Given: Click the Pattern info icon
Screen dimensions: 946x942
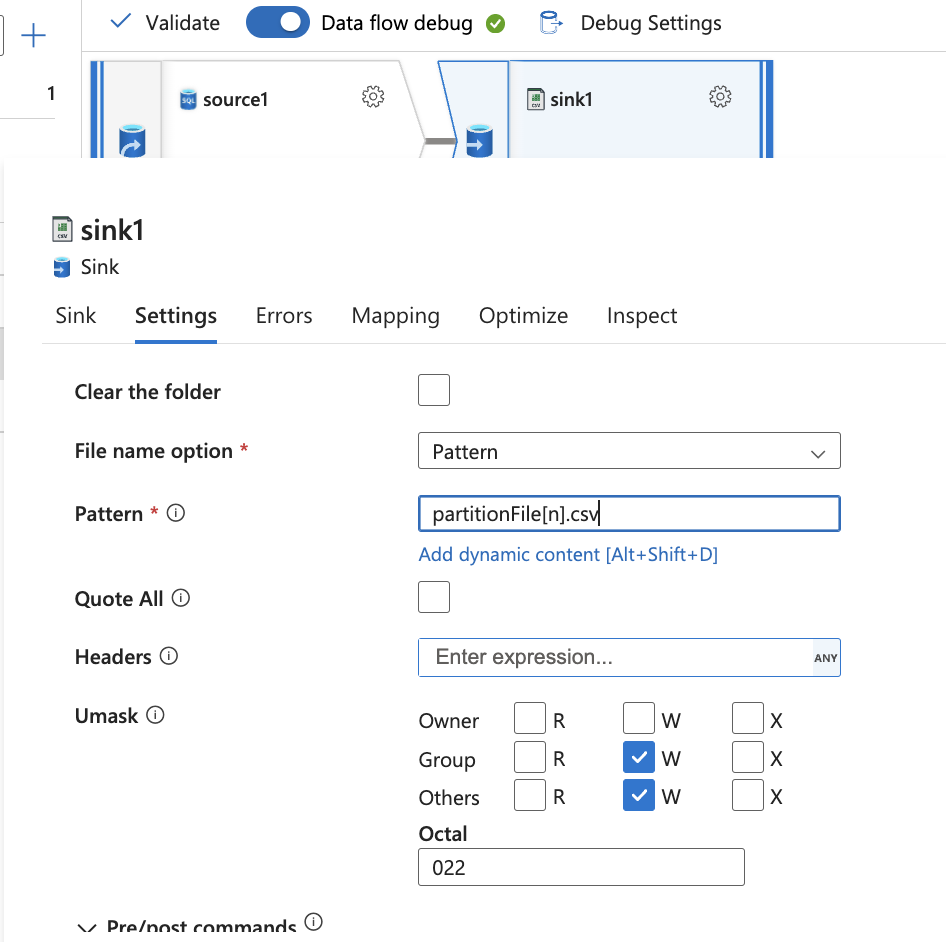Looking at the screenshot, I should [x=176, y=513].
